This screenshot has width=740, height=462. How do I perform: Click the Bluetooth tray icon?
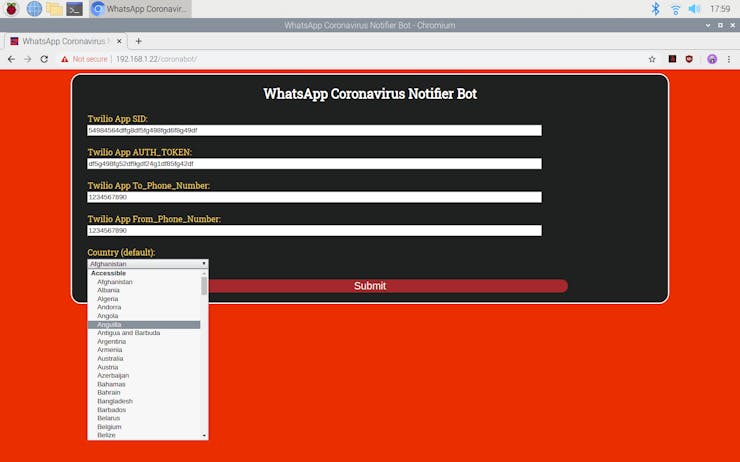[x=655, y=8]
